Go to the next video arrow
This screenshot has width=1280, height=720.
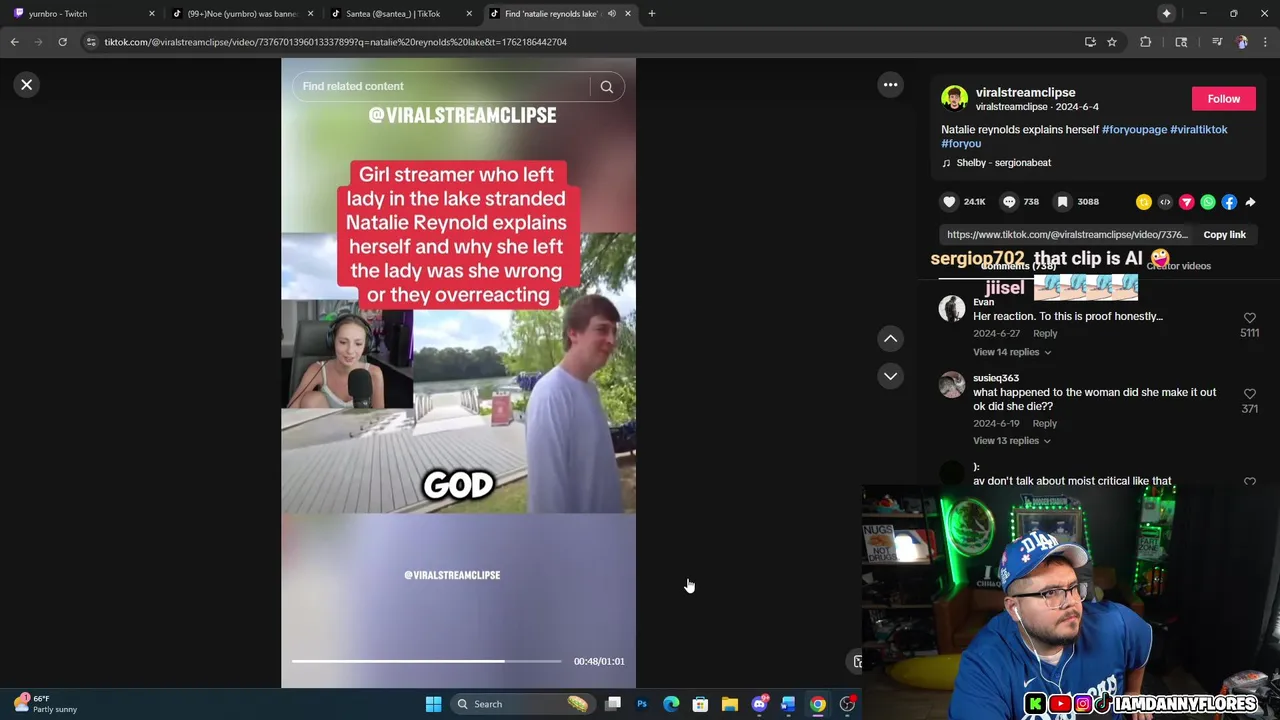coord(890,376)
